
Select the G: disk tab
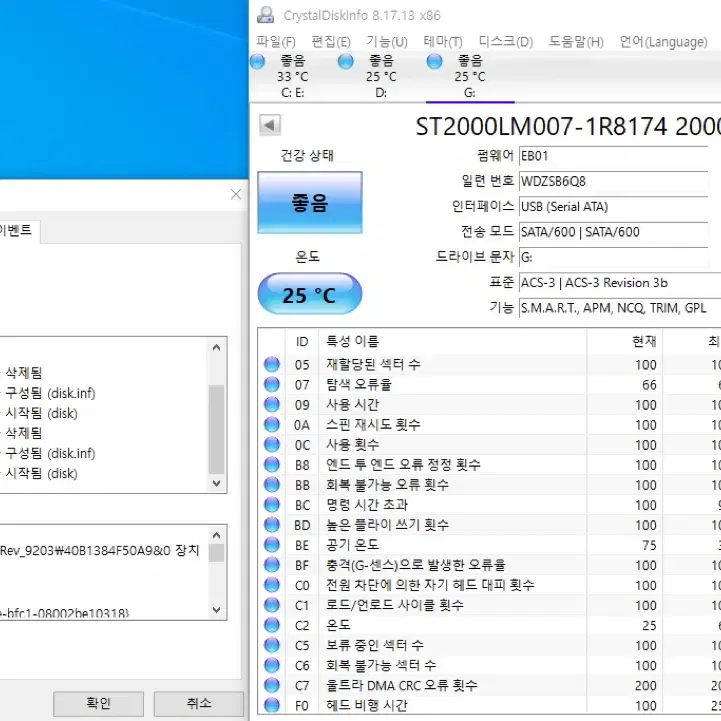(x=470, y=76)
